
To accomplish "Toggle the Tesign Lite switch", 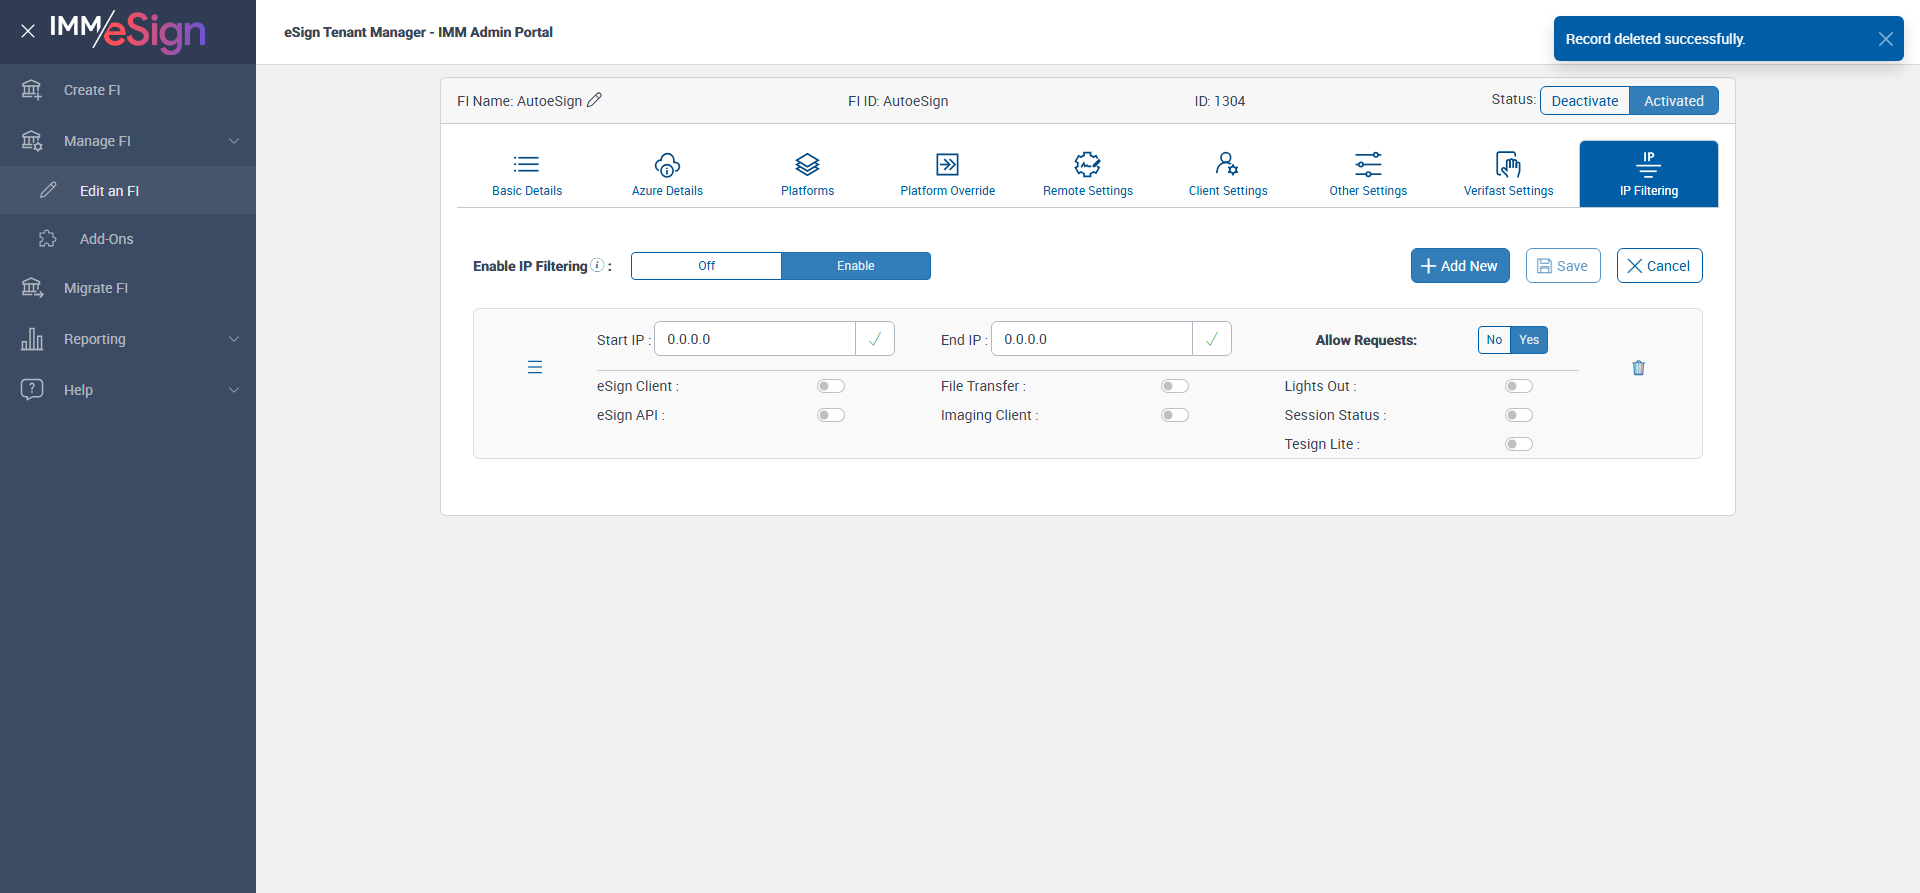I will pyautogui.click(x=1519, y=444).
